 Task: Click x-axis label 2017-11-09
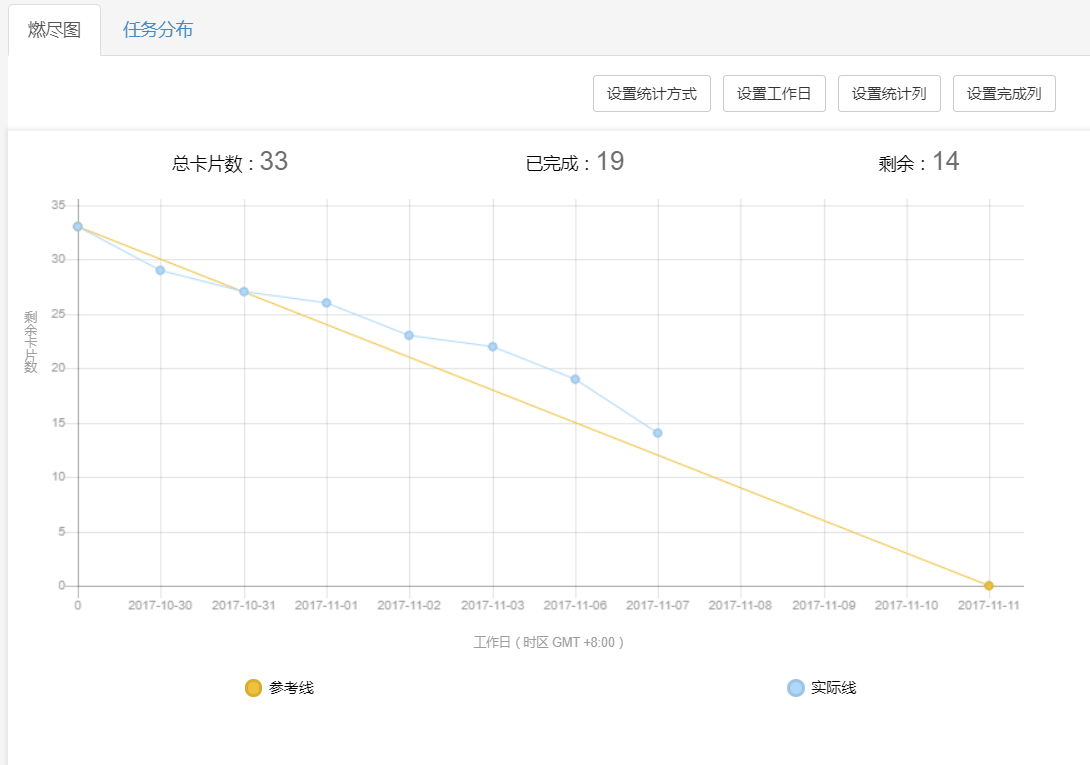click(824, 606)
